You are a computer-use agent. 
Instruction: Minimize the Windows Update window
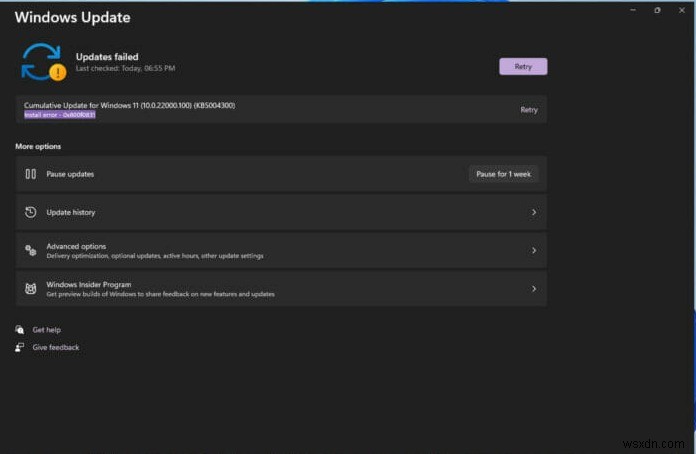[633, 10]
